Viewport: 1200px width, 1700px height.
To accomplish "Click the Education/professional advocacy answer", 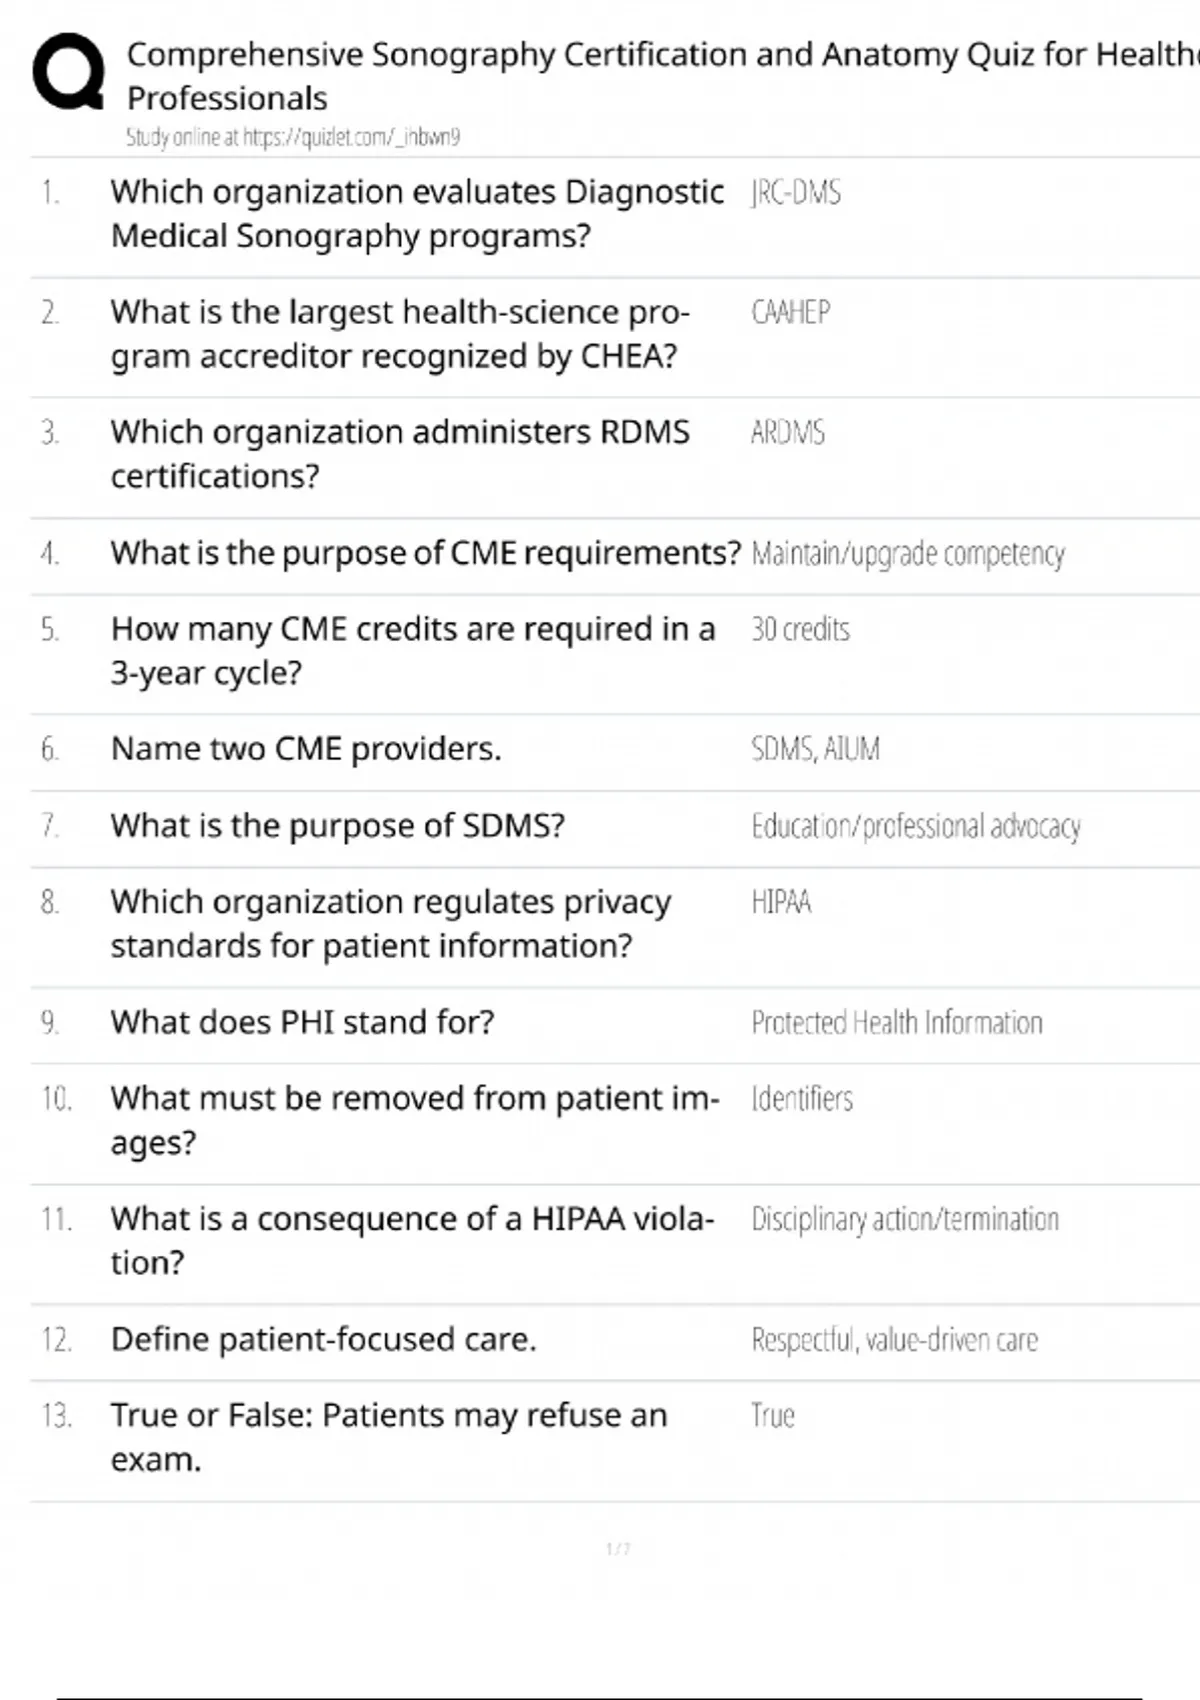I will tap(915, 826).
